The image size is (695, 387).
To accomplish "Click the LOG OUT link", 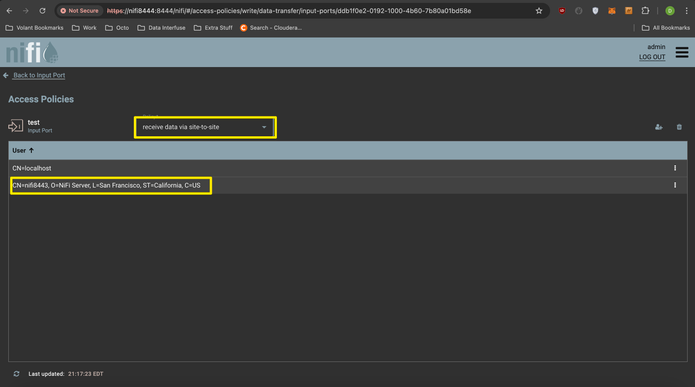I will [652, 57].
